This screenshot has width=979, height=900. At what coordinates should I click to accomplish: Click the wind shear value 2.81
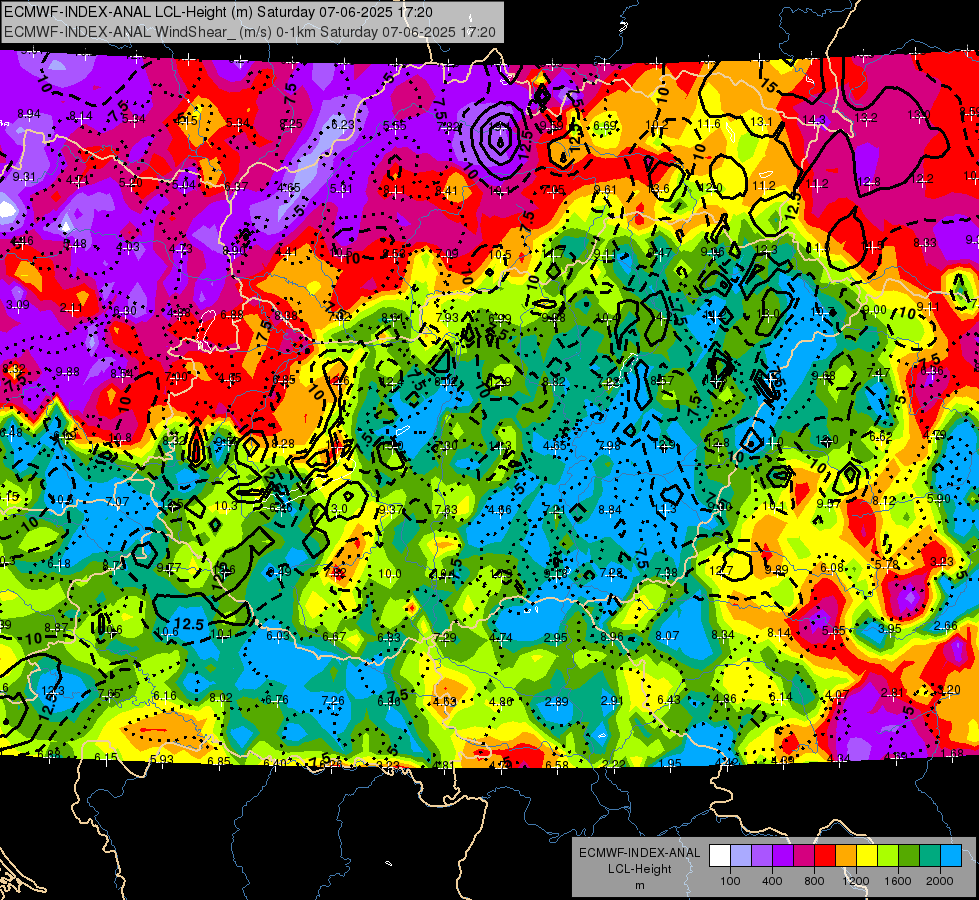point(893,692)
